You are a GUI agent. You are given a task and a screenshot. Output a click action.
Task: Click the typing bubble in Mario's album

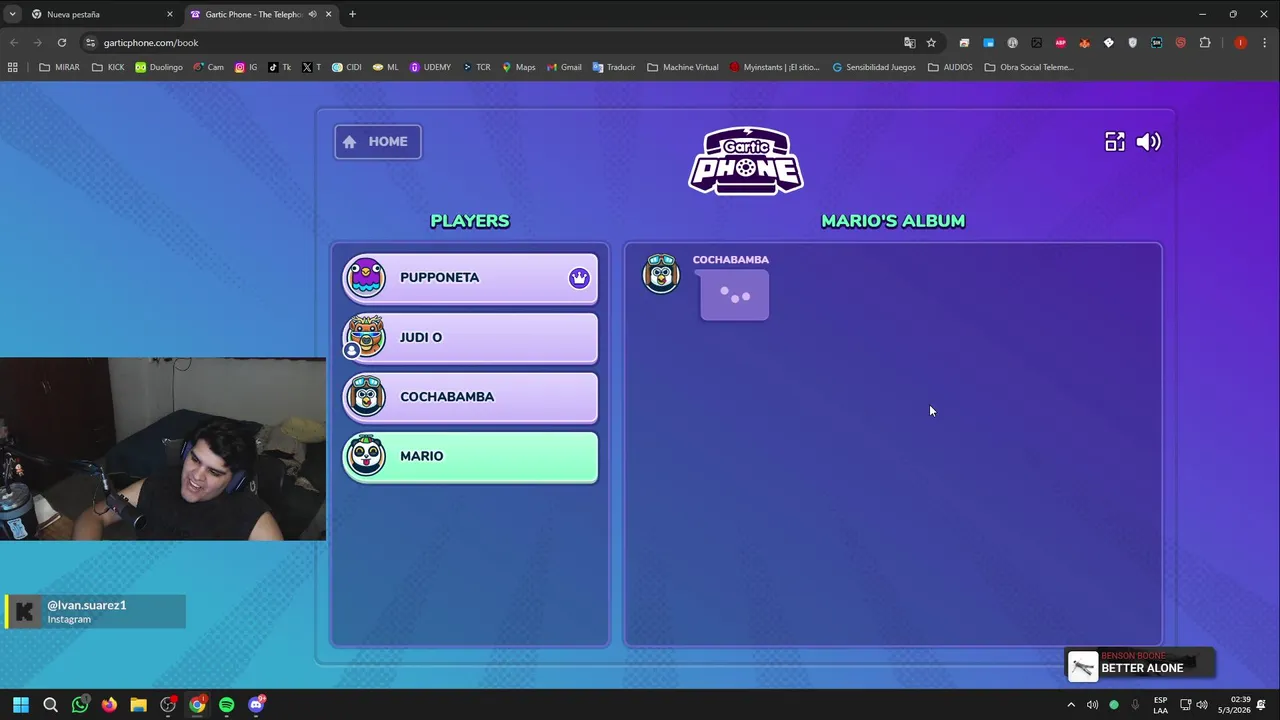tap(735, 296)
